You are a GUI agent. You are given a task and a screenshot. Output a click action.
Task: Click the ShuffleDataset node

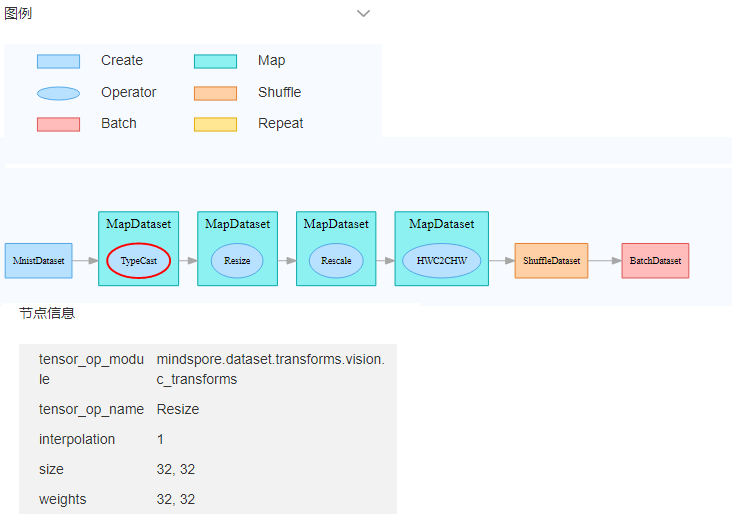551,261
